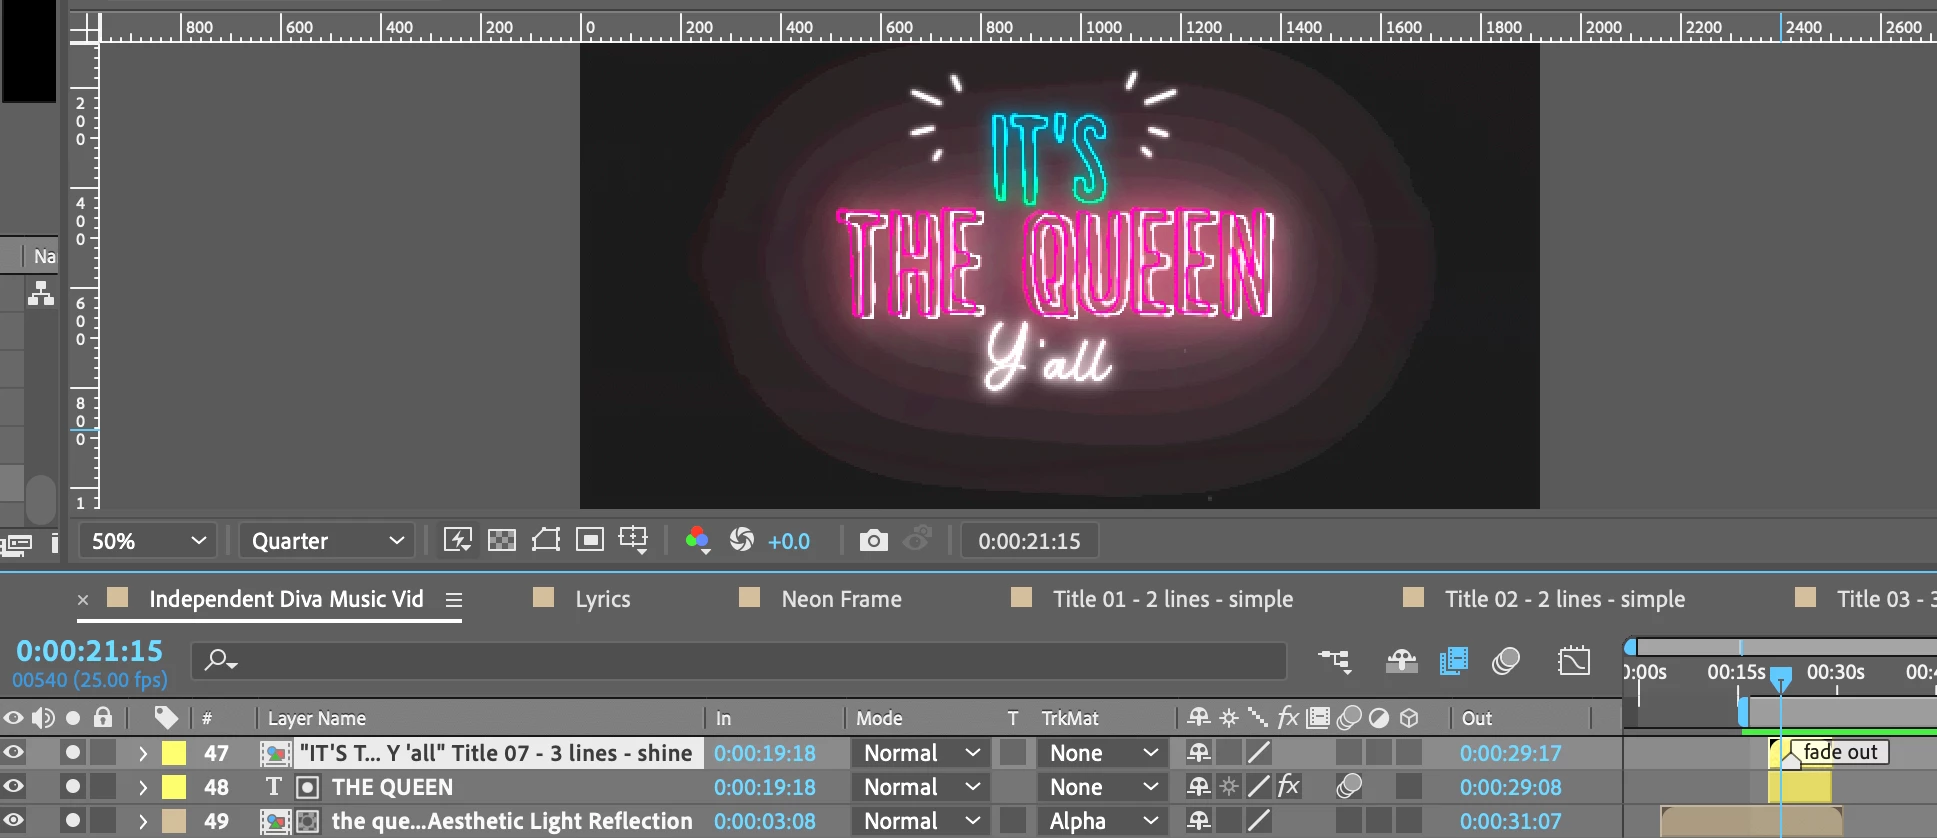Click the search magnifier in timeline
The height and width of the screenshot is (838, 1937).
[220, 661]
